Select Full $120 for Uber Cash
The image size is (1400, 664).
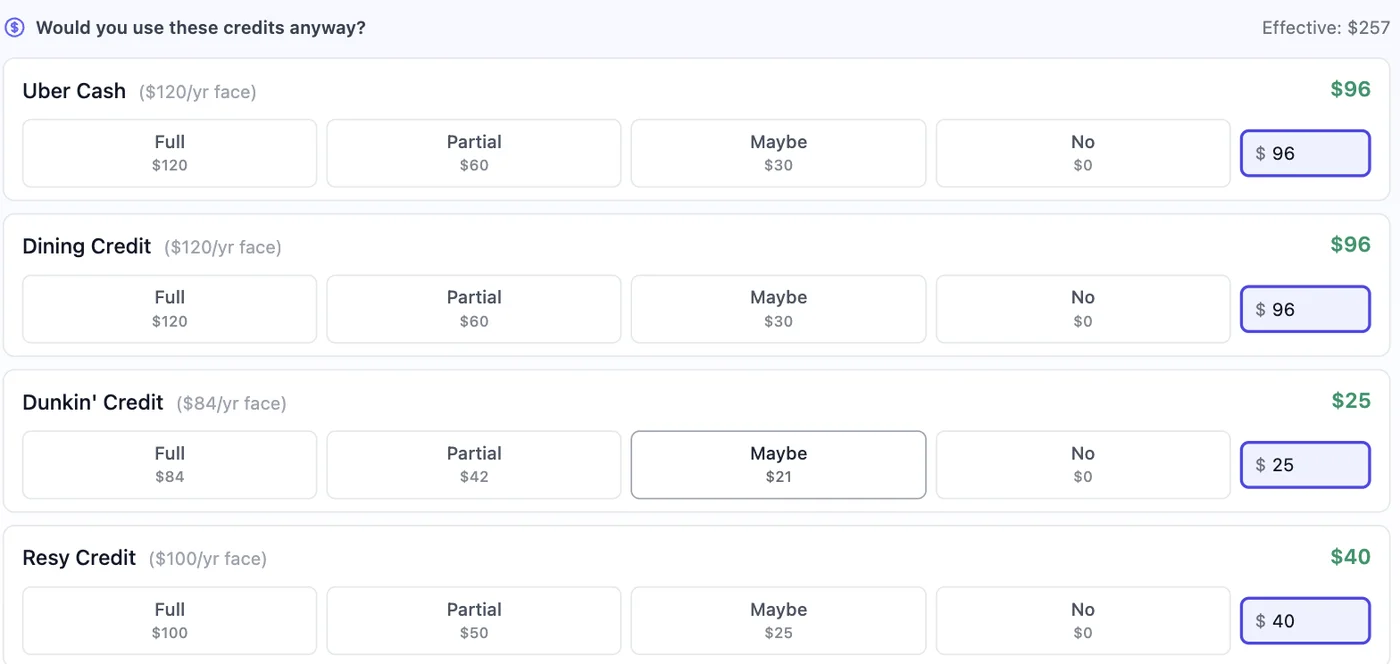pyautogui.click(x=170, y=153)
